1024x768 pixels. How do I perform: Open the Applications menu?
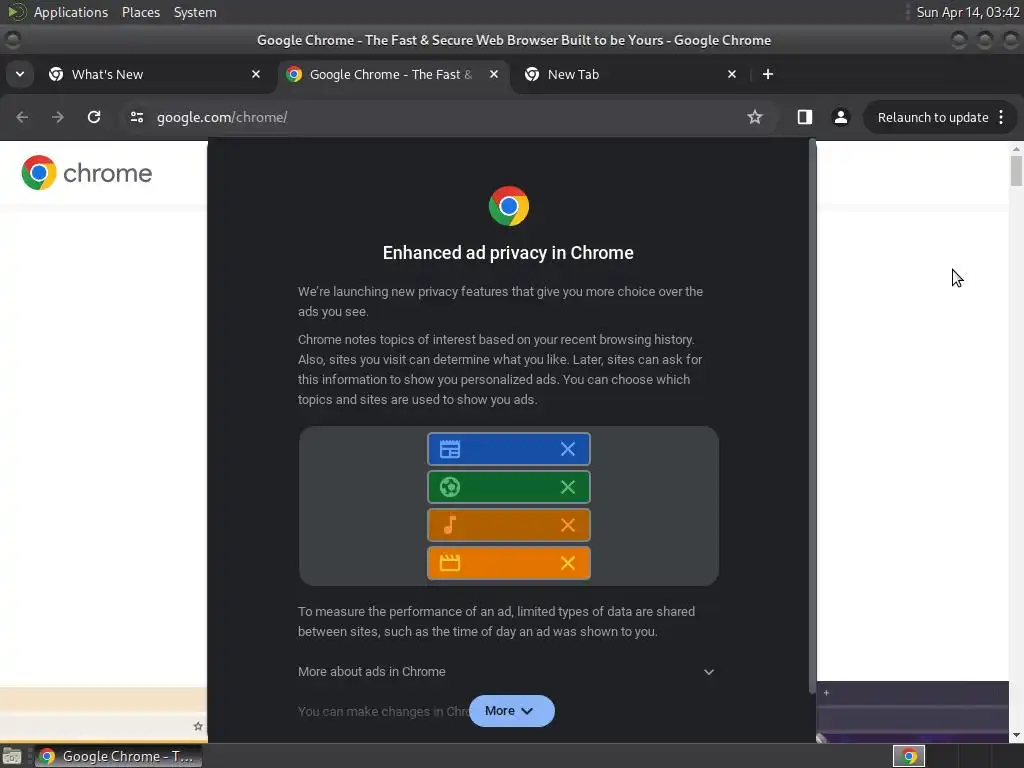(x=71, y=12)
